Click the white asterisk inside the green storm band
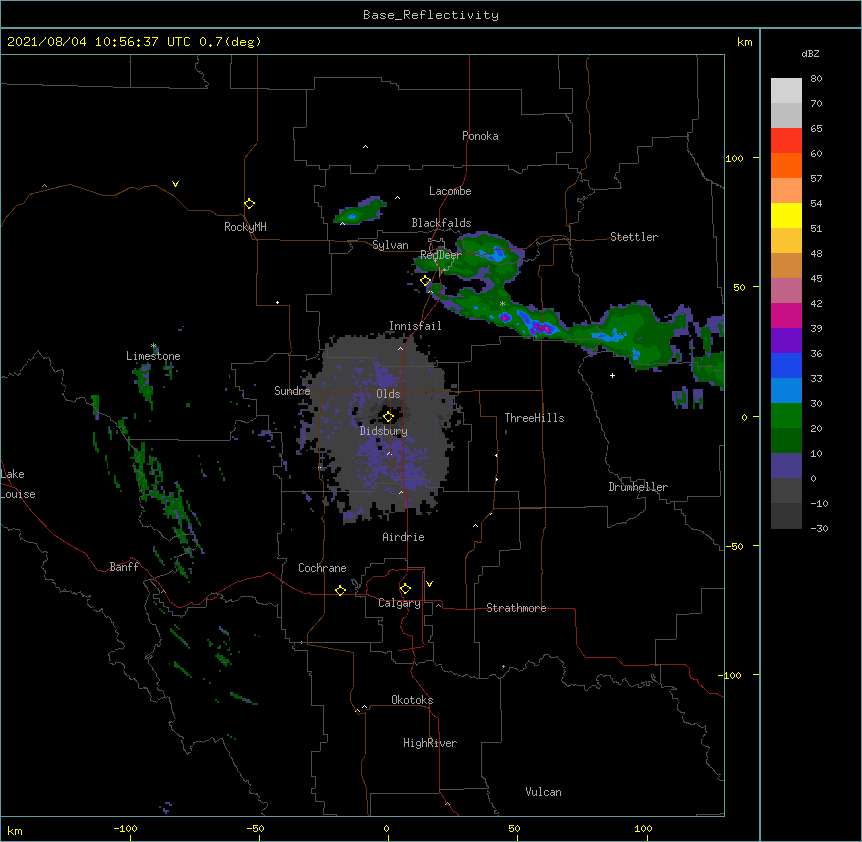The height and width of the screenshot is (842, 862). point(502,304)
